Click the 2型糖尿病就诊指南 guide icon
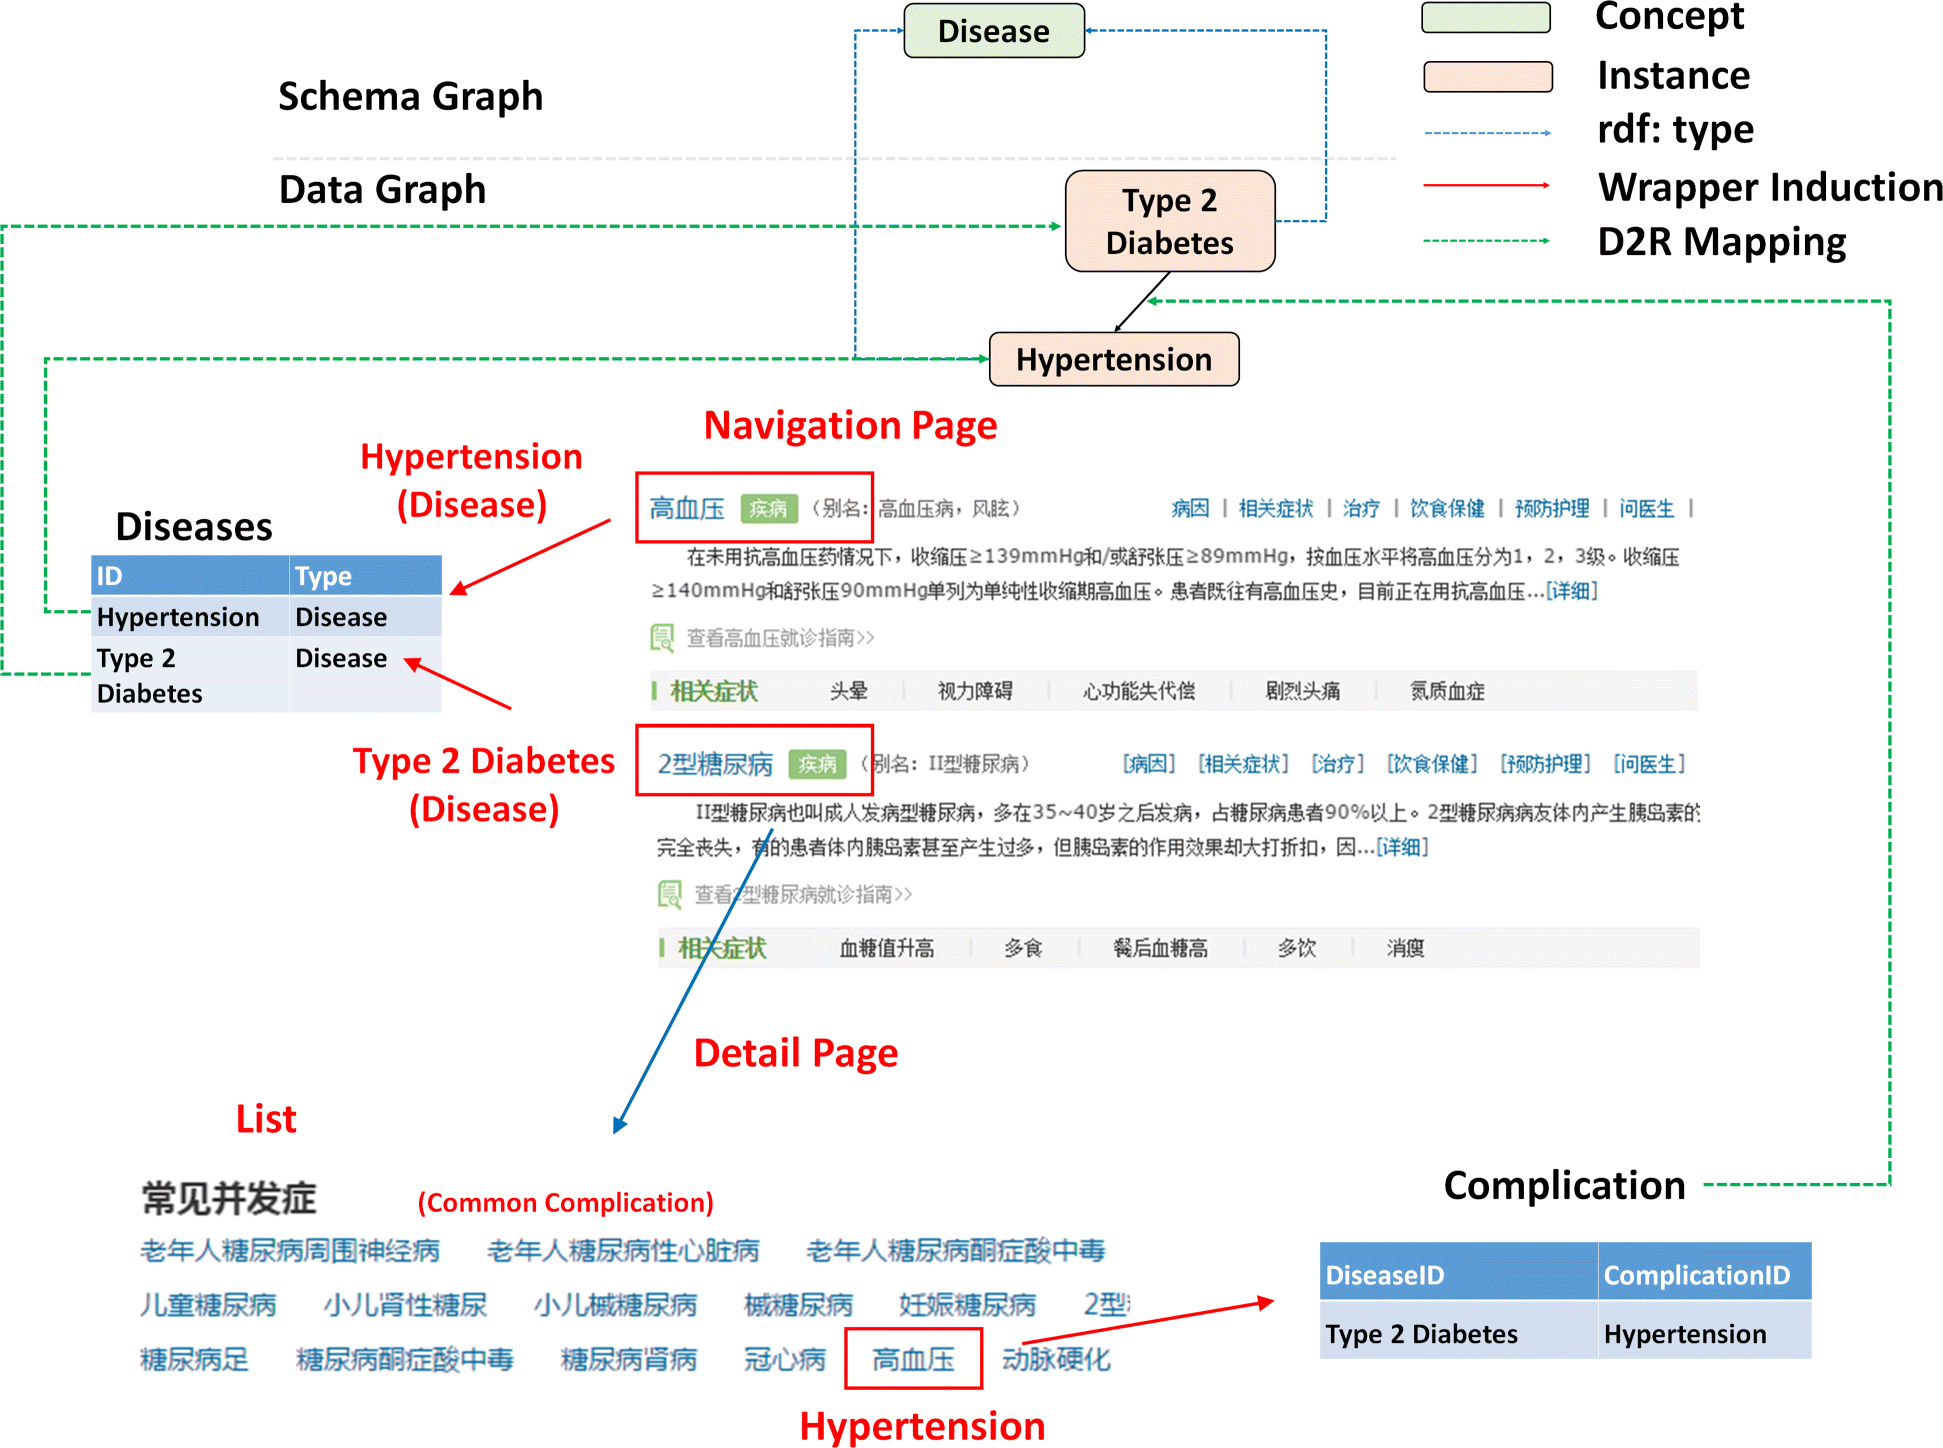 pyautogui.click(x=669, y=893)
